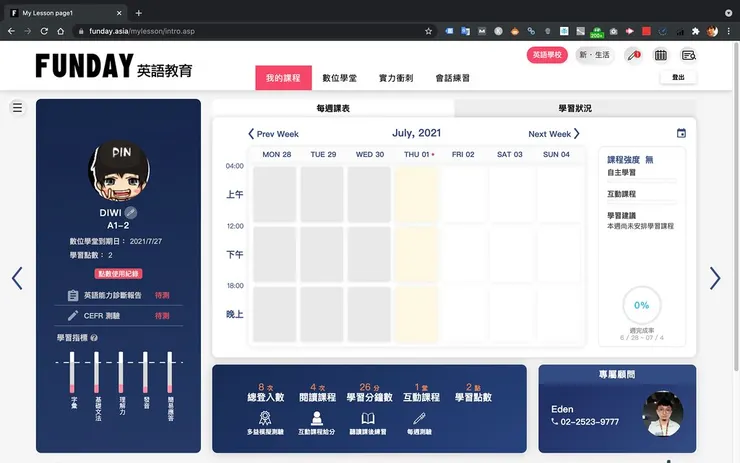This screenshot has height=463, width=740.
Task: Click the 互動課程 strength label
Action: 621,194
